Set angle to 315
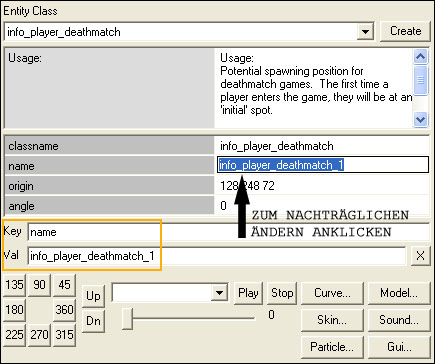This screenshot has width=435, height=364. [64, 335]
